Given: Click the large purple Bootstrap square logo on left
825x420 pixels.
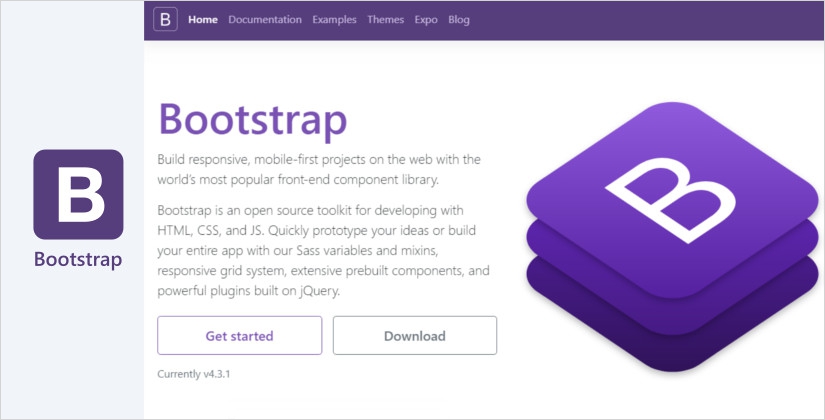Looking at the screenshot, I should coord(78,195).
